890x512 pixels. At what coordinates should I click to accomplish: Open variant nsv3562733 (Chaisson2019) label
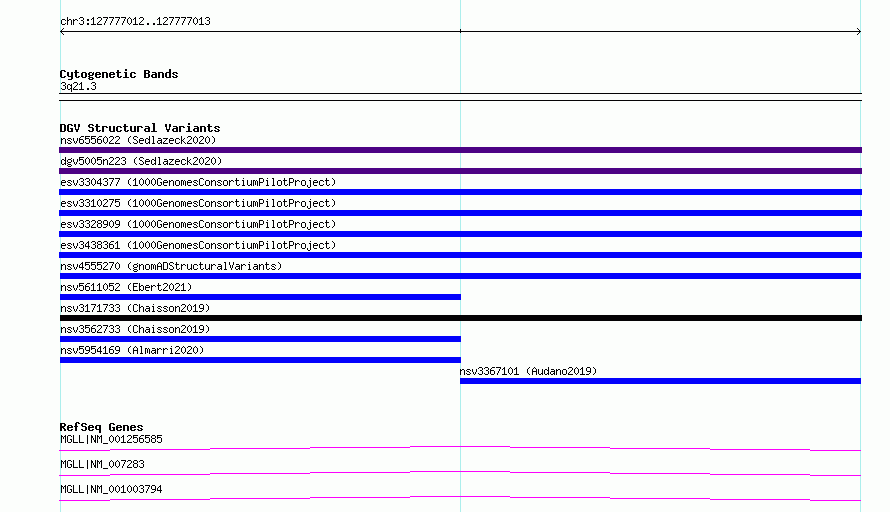point(135,329)
